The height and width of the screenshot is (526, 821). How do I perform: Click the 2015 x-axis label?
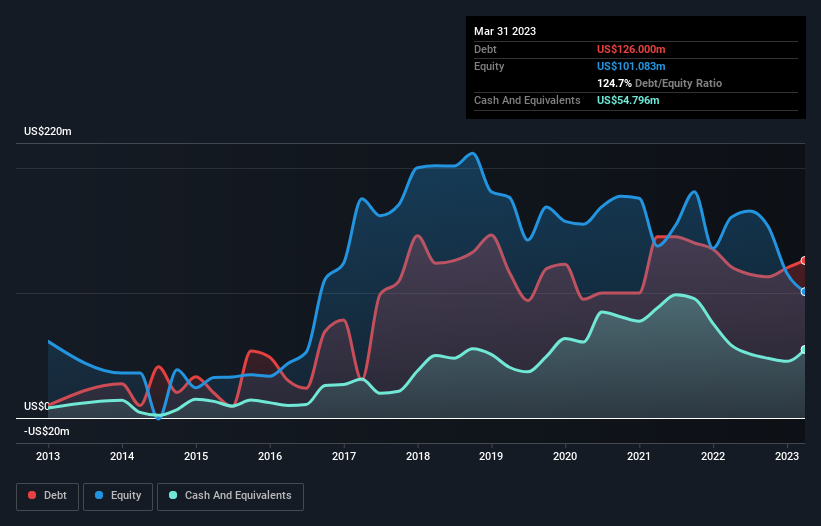(196, 456)
